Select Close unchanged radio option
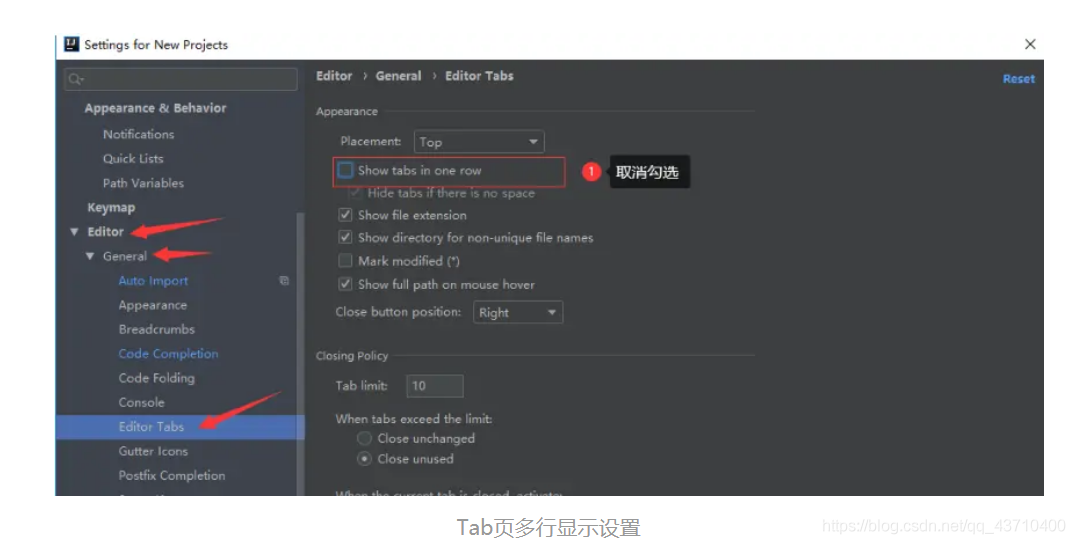The width and height of the screenshot is (1075, 544). pyautogui.click(x=365, y=438)
